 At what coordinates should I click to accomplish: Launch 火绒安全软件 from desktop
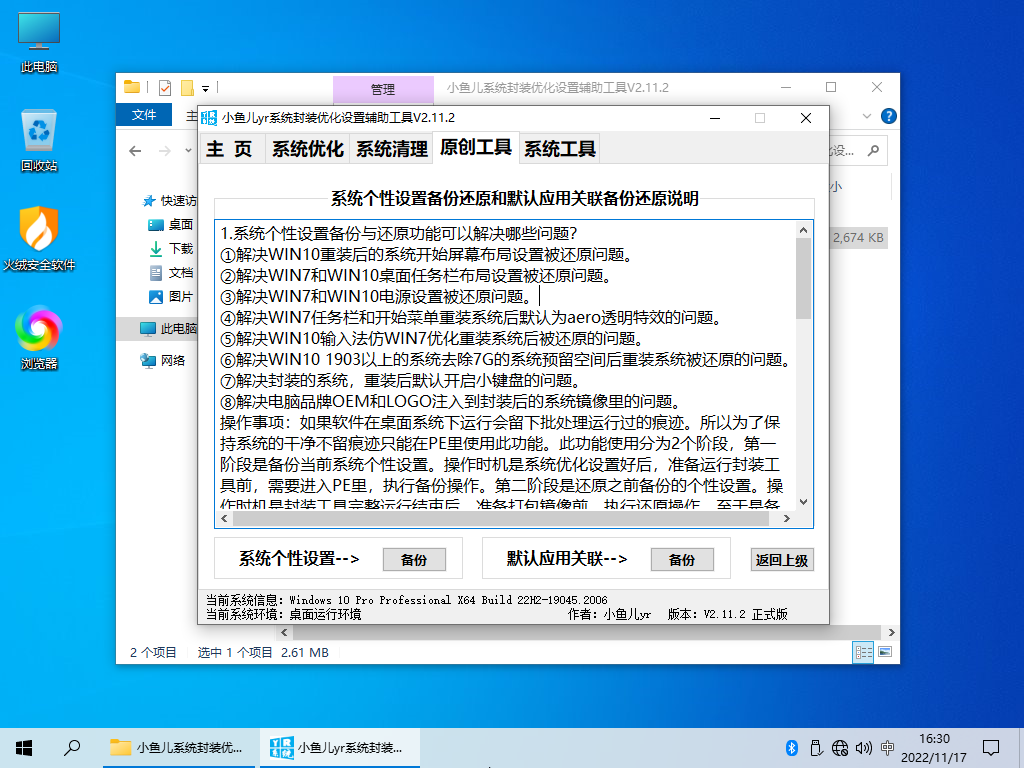[x=39, y=239]
